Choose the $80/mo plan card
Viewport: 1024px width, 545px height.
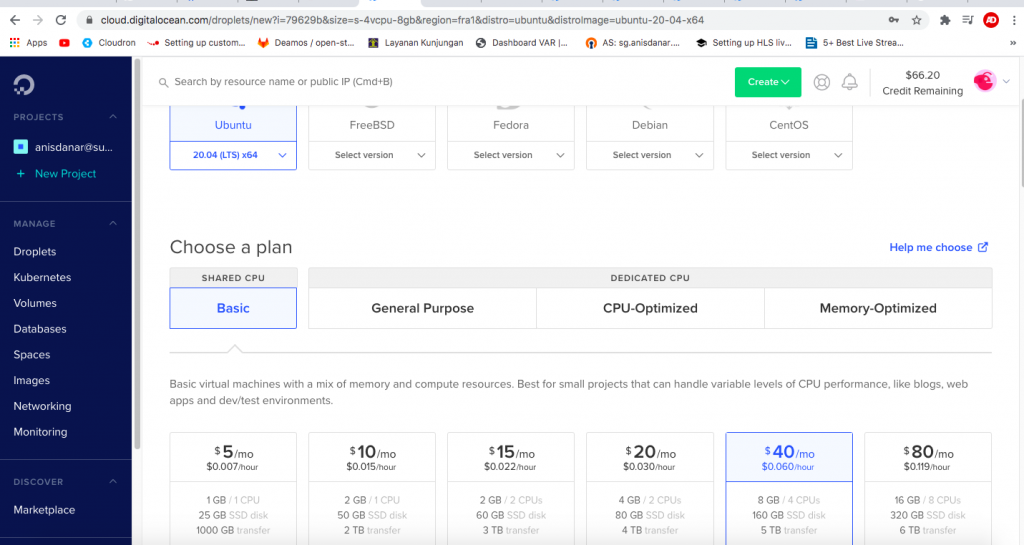point(928,488)
